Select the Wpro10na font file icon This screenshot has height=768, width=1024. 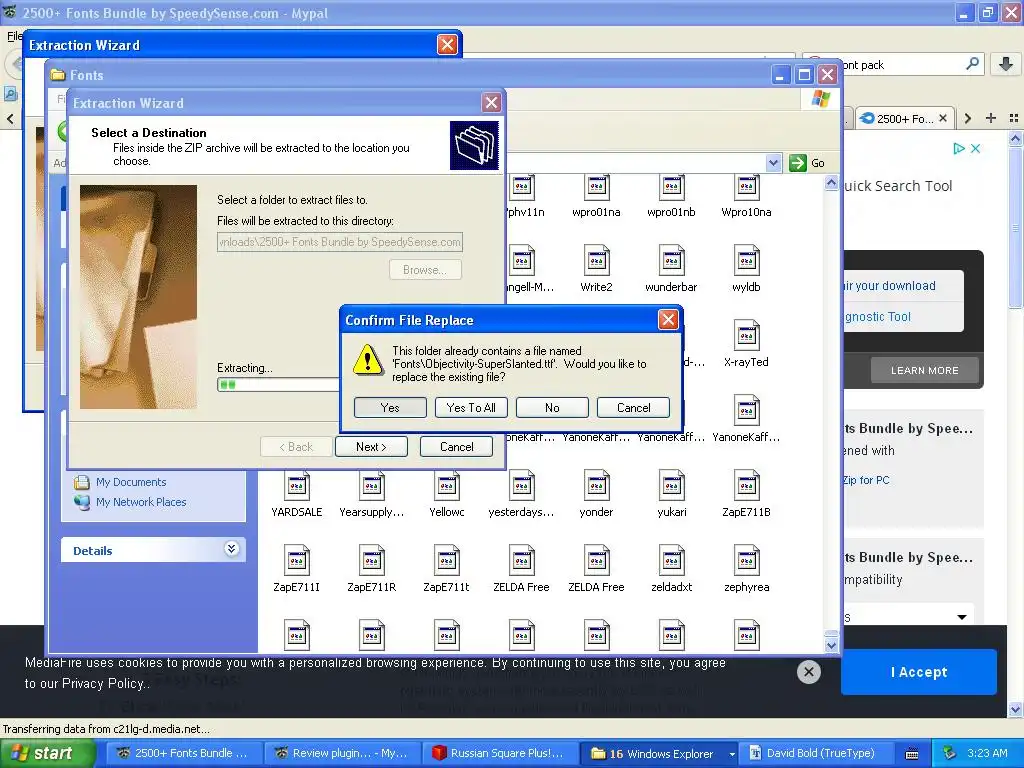[x=746, y=187]
